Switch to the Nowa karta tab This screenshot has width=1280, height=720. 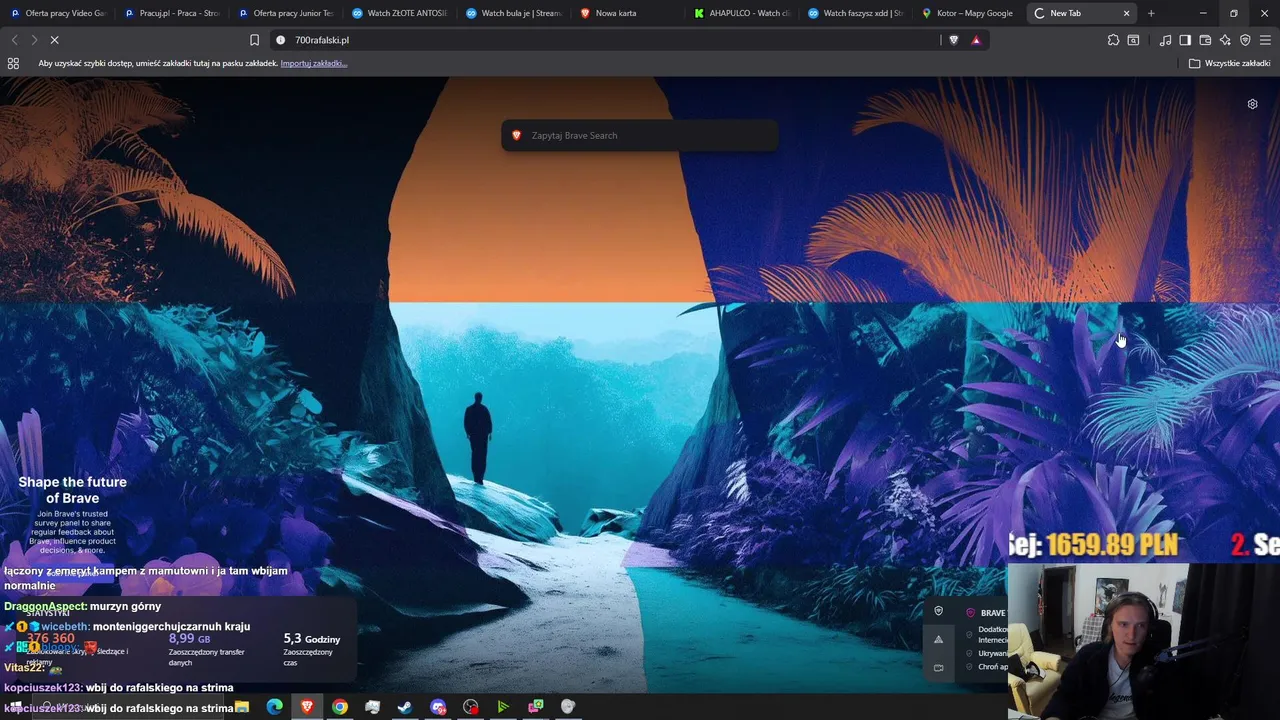point(628,13)
